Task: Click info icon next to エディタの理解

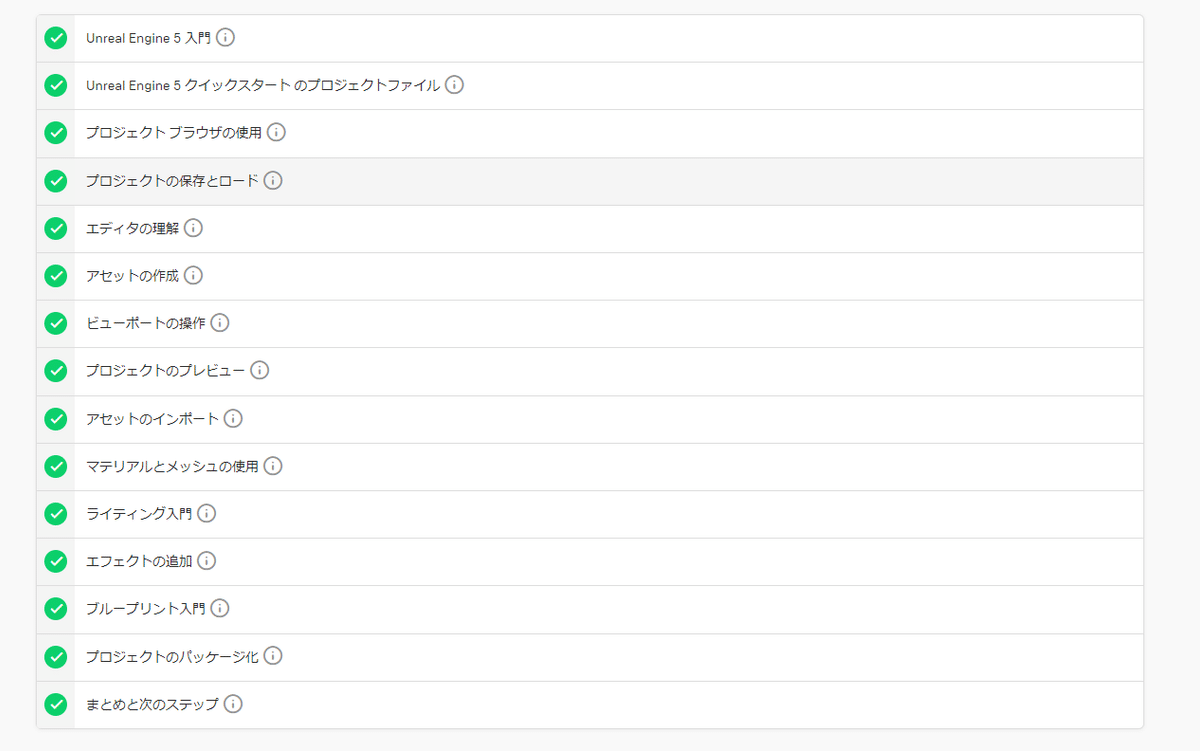Action: 193,228
